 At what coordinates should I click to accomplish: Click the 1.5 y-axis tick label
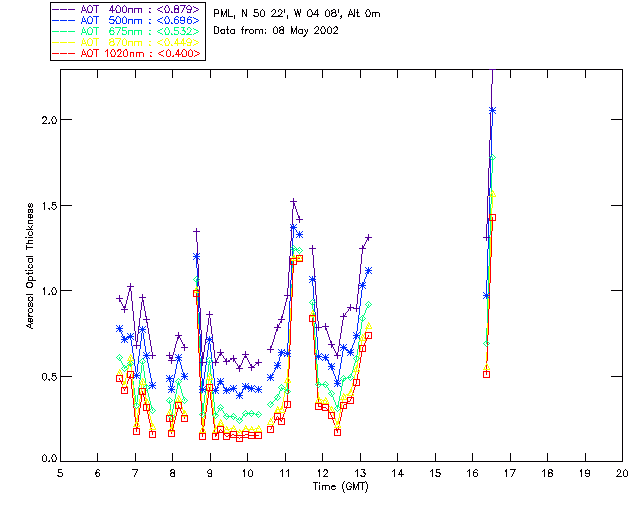49,205
